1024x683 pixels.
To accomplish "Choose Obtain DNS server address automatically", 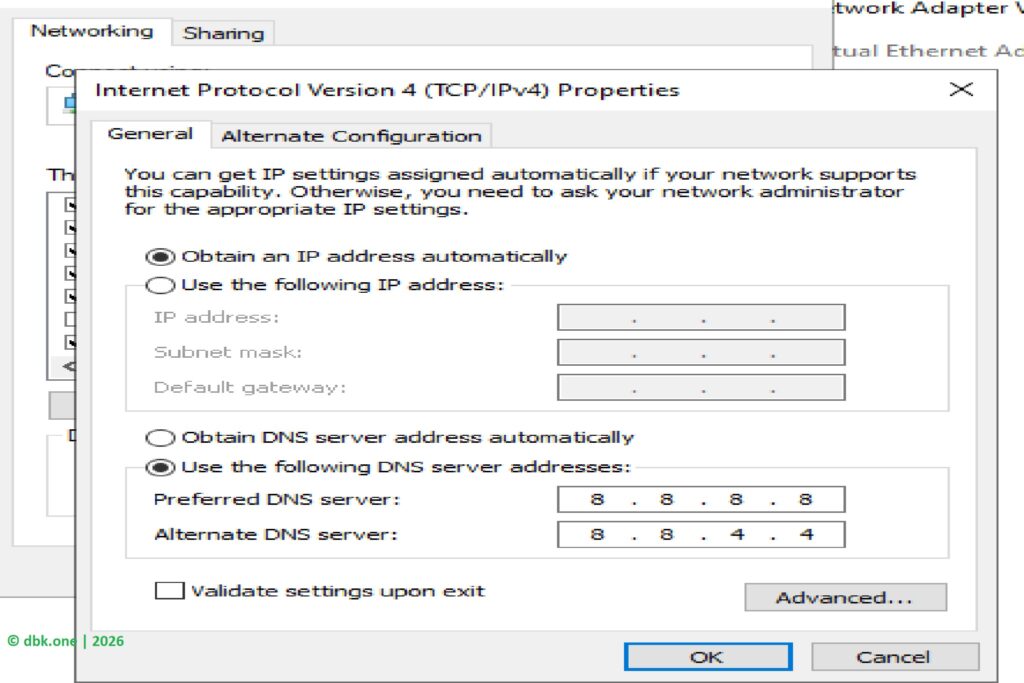I will pyautogui.click(x=160, y=438).
